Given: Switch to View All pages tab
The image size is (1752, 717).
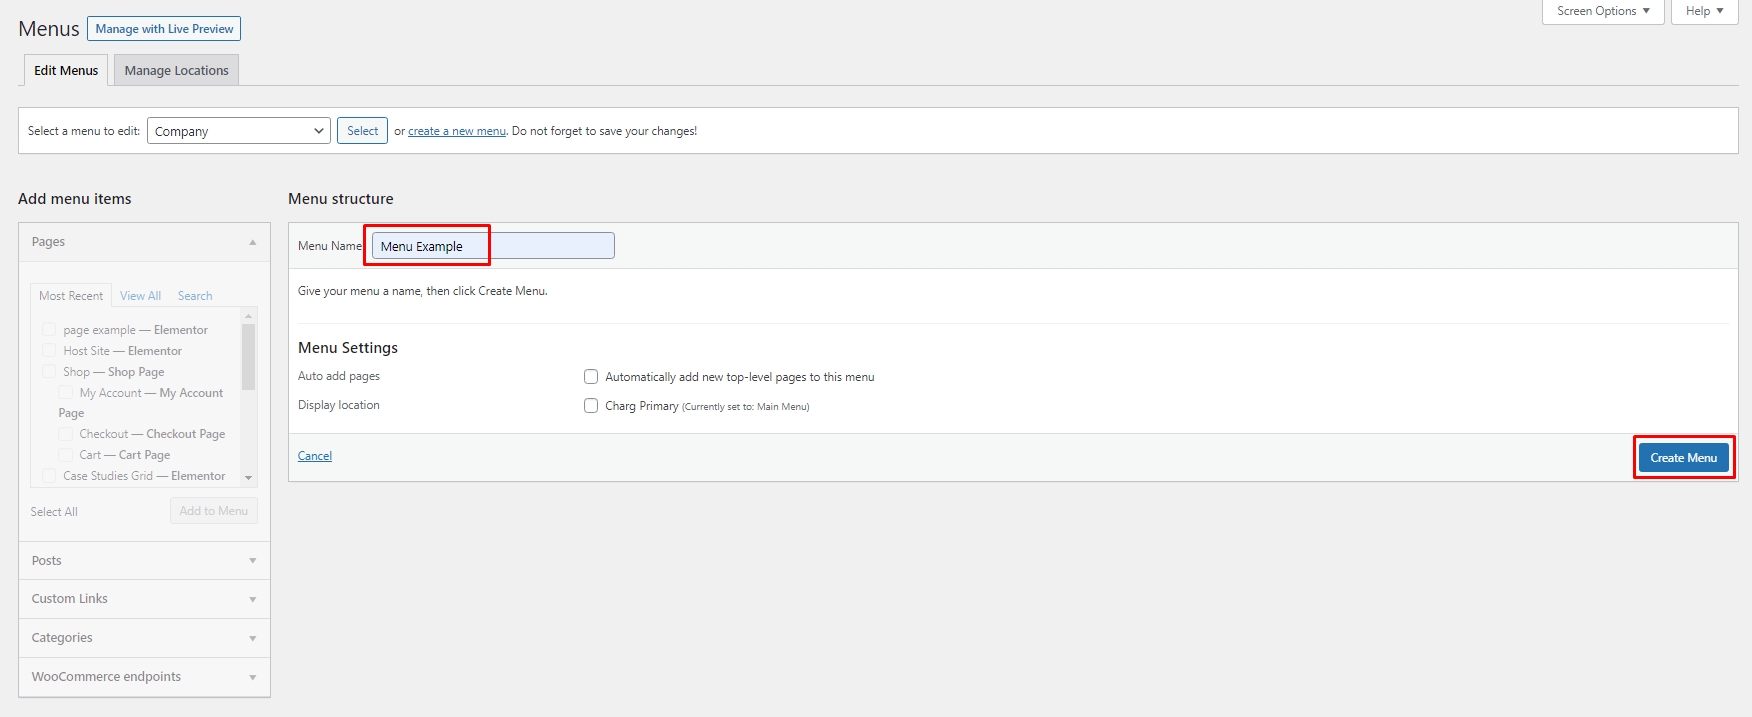Looking at the screenshot, I should click(140, 296).
